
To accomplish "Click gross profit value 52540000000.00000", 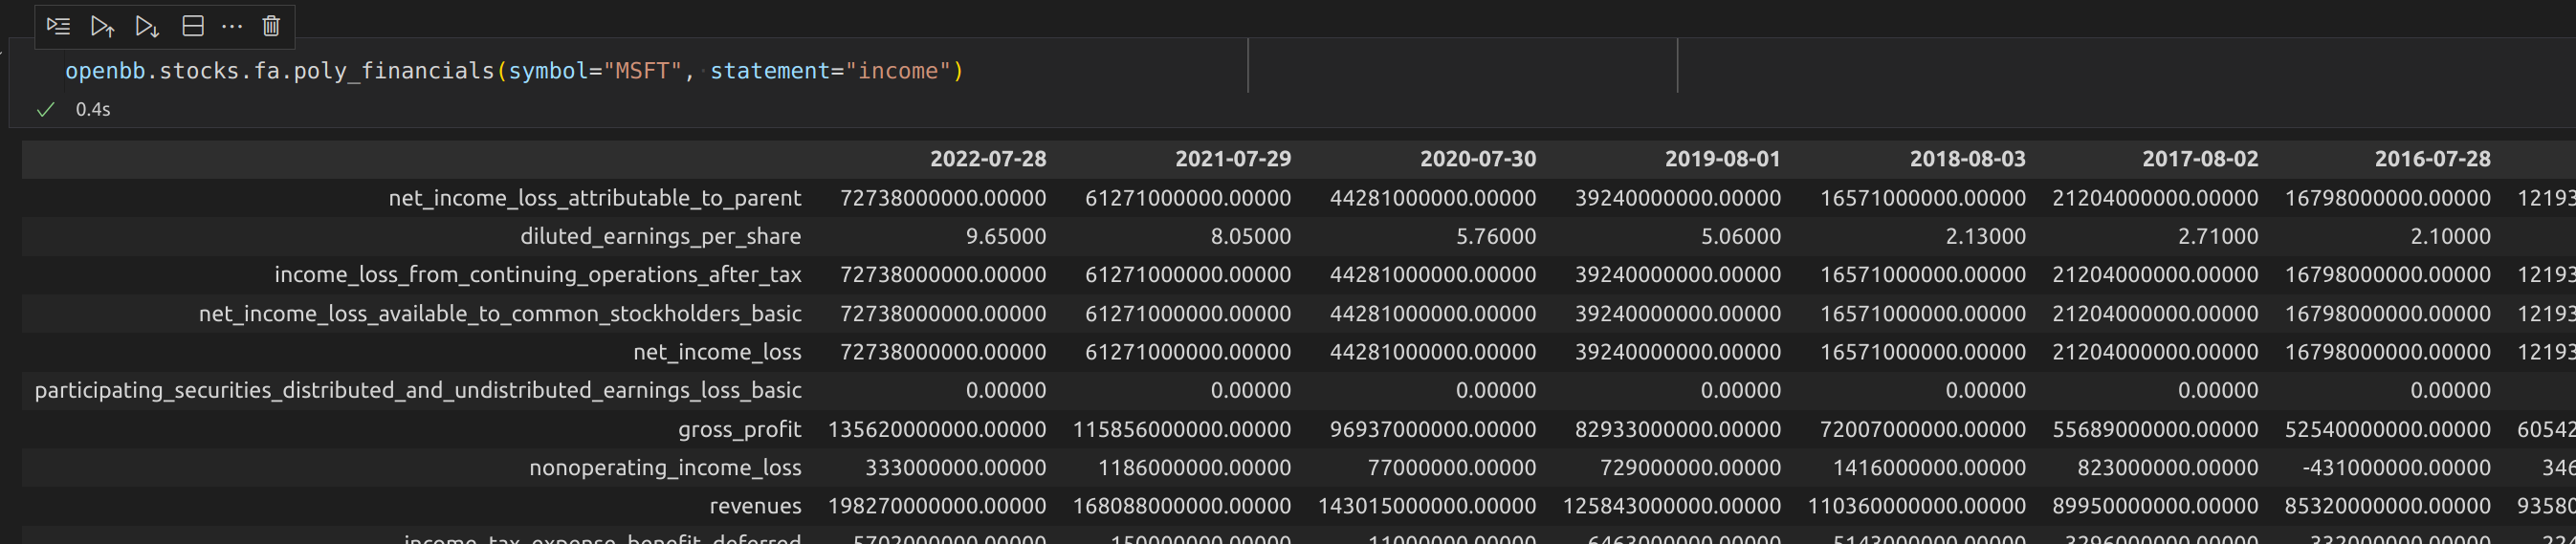I will (x=2388, y=430).
